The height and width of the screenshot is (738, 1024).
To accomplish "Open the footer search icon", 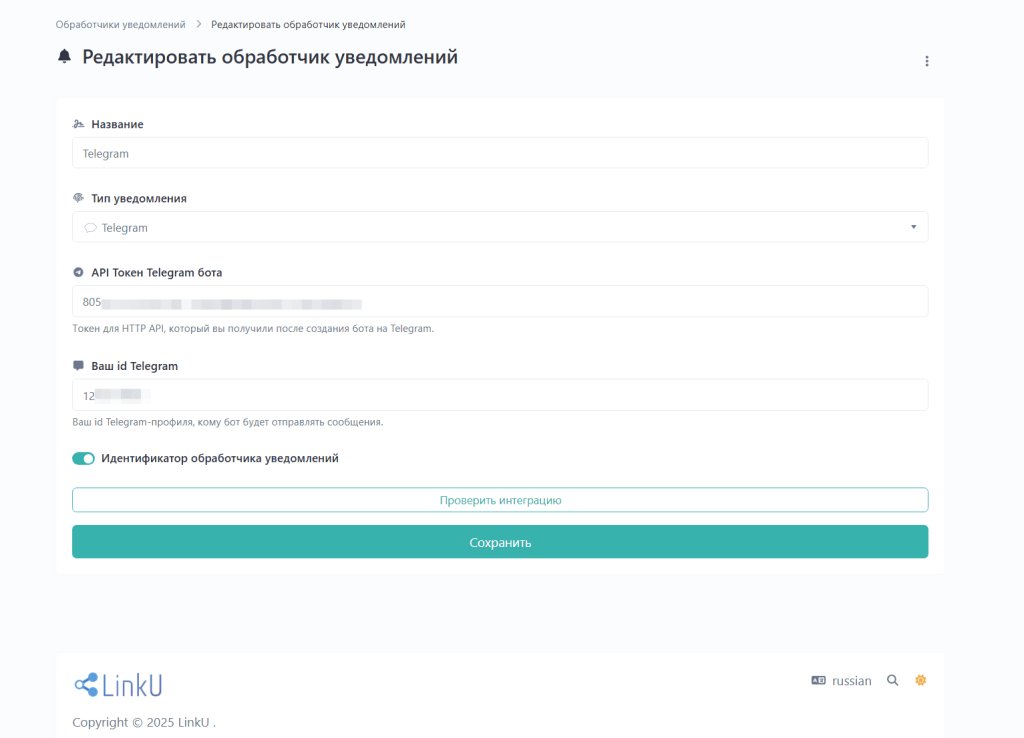I will [x=892, y=681].
